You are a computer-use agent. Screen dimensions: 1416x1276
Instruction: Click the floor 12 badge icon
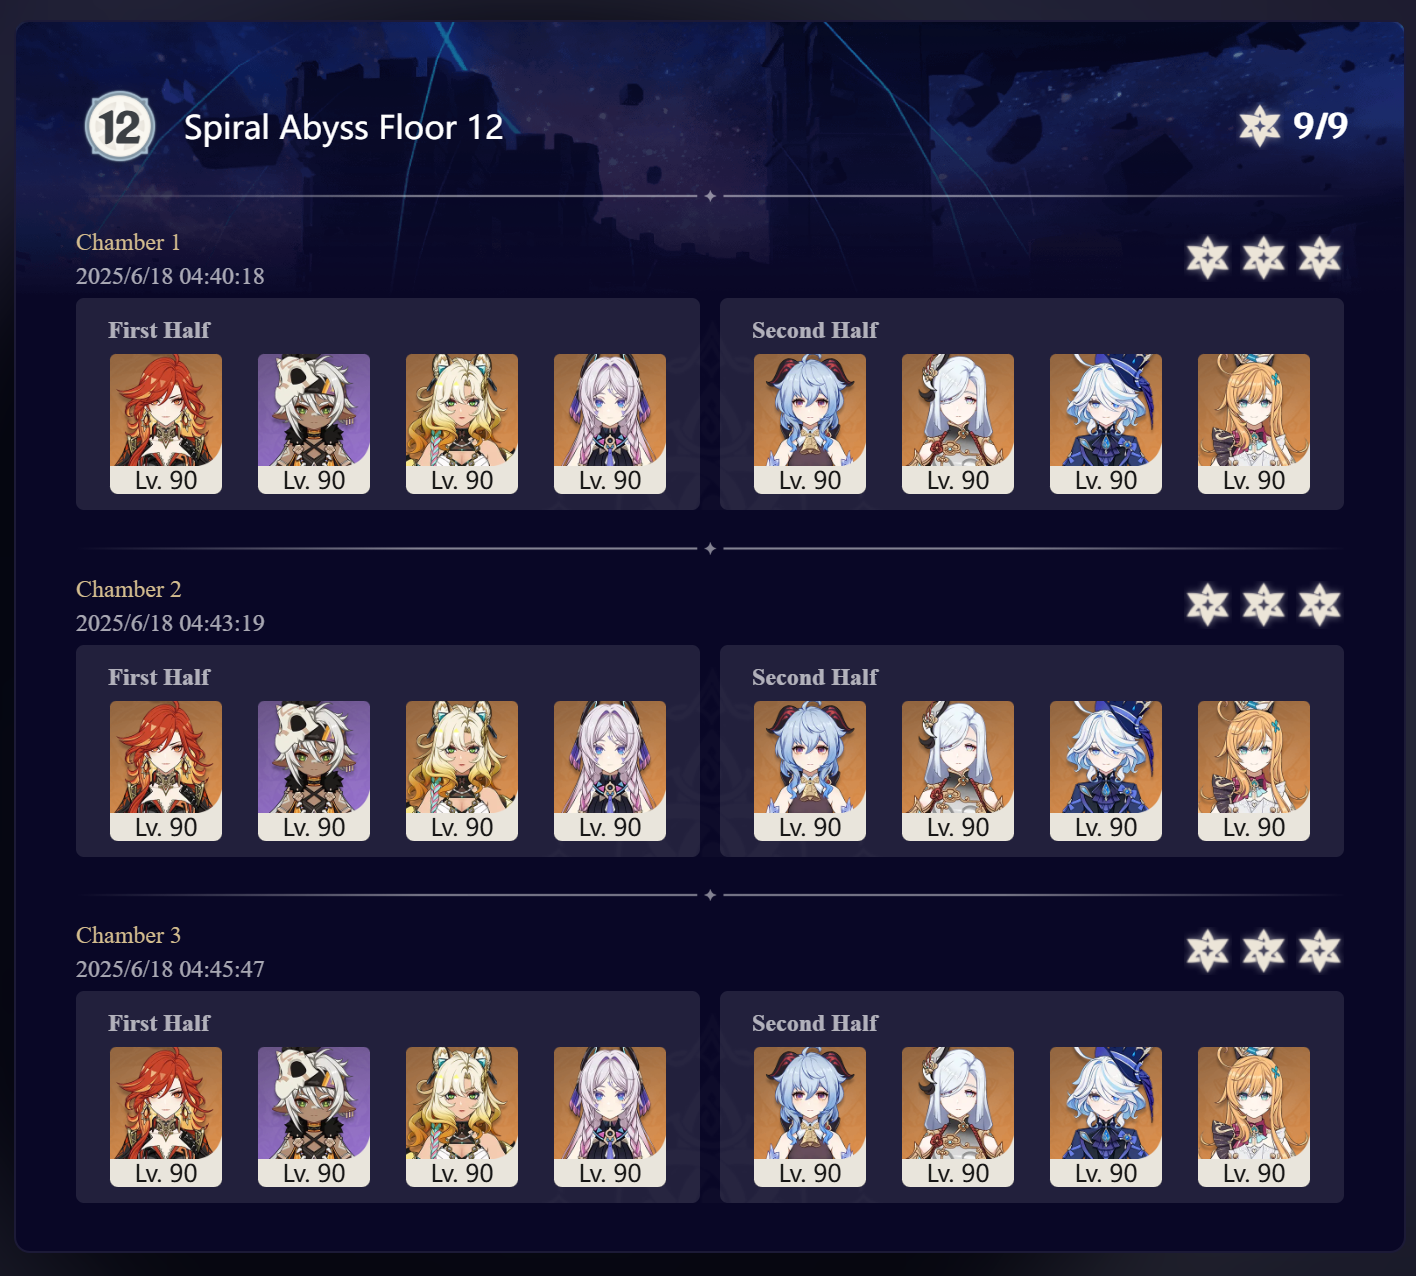(120, 126)
